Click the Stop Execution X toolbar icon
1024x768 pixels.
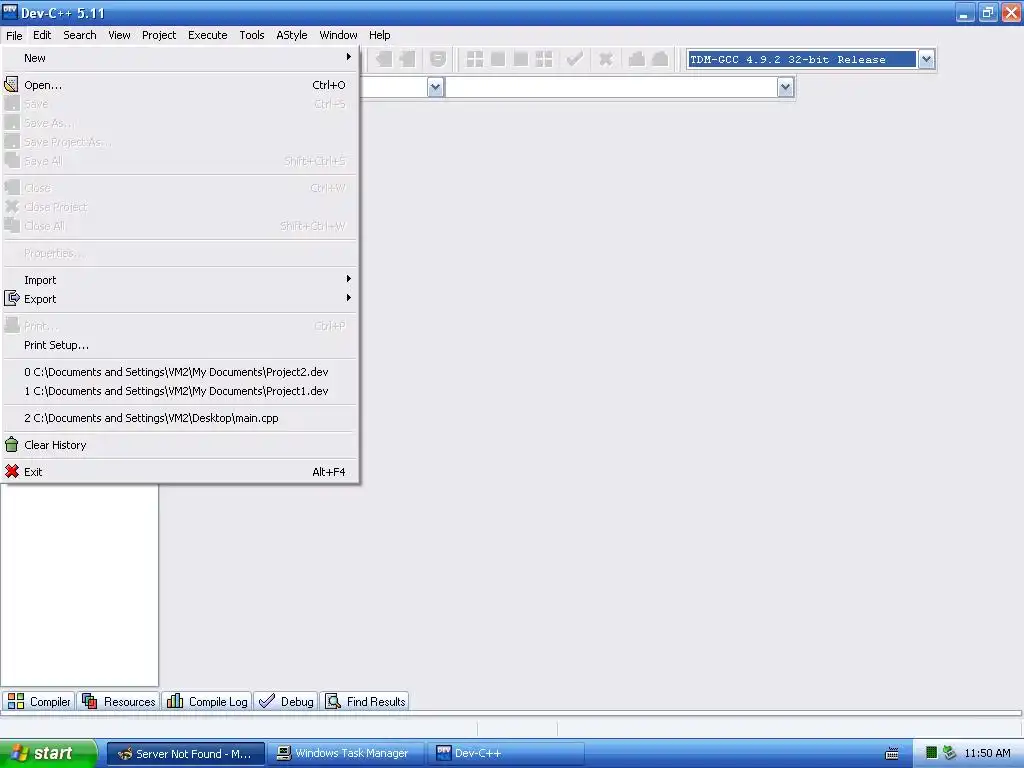[x=605, y=59]
